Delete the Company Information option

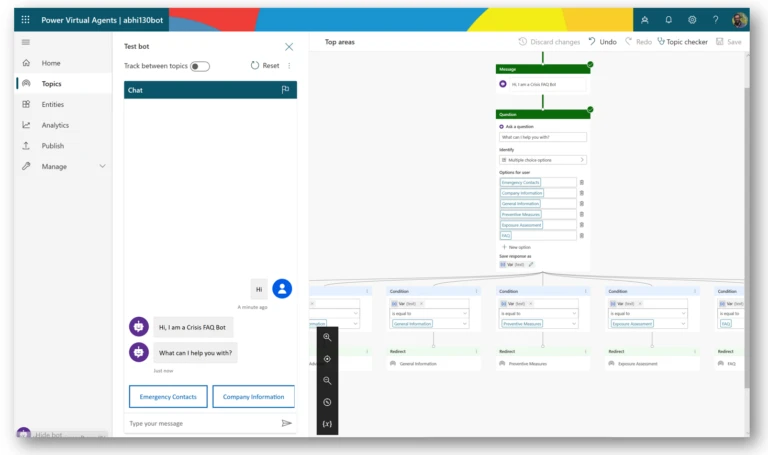pos(581,193)
